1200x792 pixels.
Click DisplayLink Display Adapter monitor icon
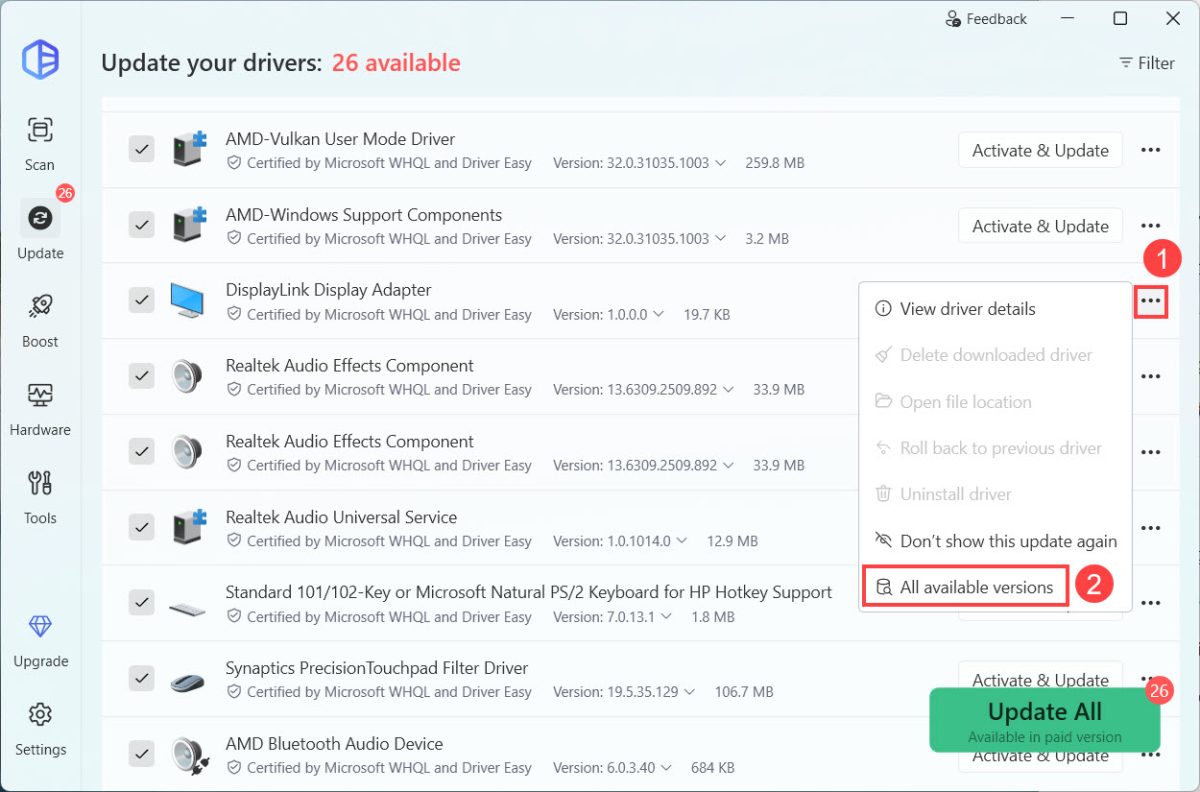187,300
